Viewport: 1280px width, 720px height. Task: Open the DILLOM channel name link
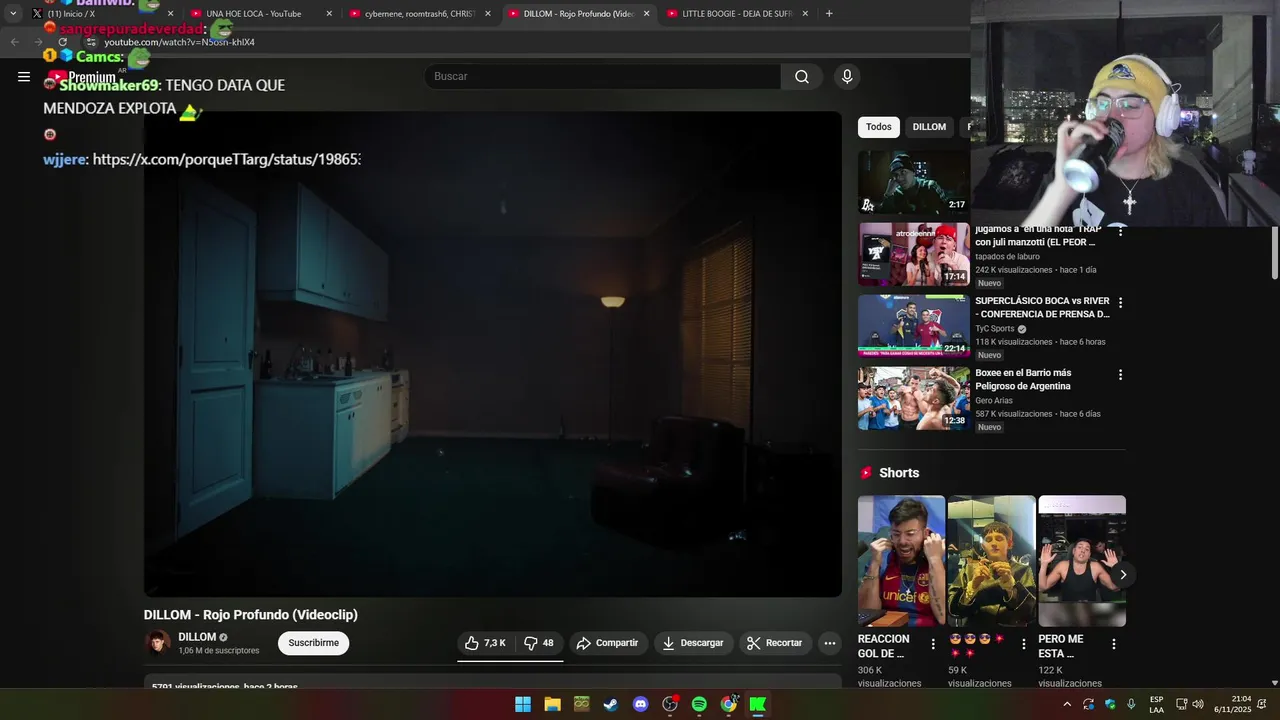pos(197,637)
